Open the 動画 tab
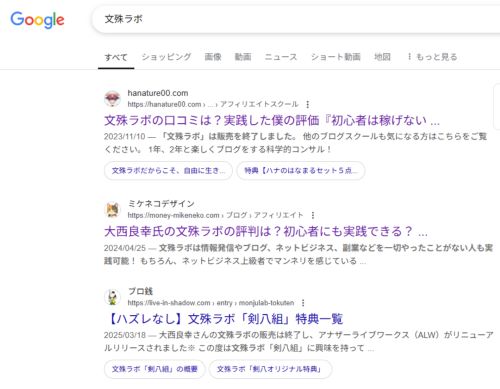Screen dimensions: 500x389 243,57
